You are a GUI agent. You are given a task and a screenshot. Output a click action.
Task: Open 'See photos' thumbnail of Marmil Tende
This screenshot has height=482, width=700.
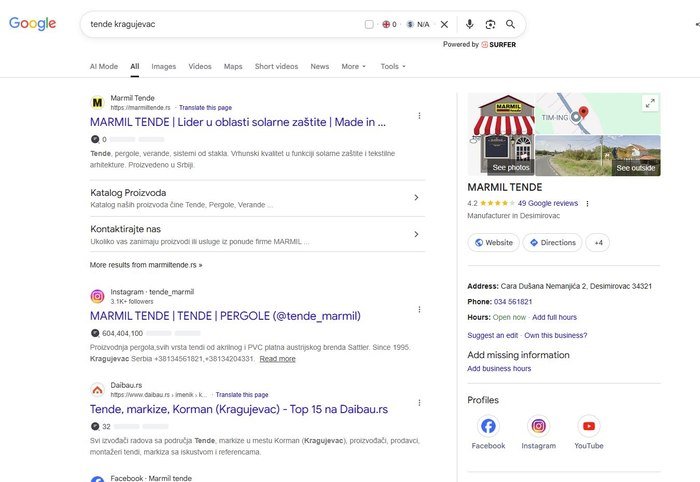point(501,135)
